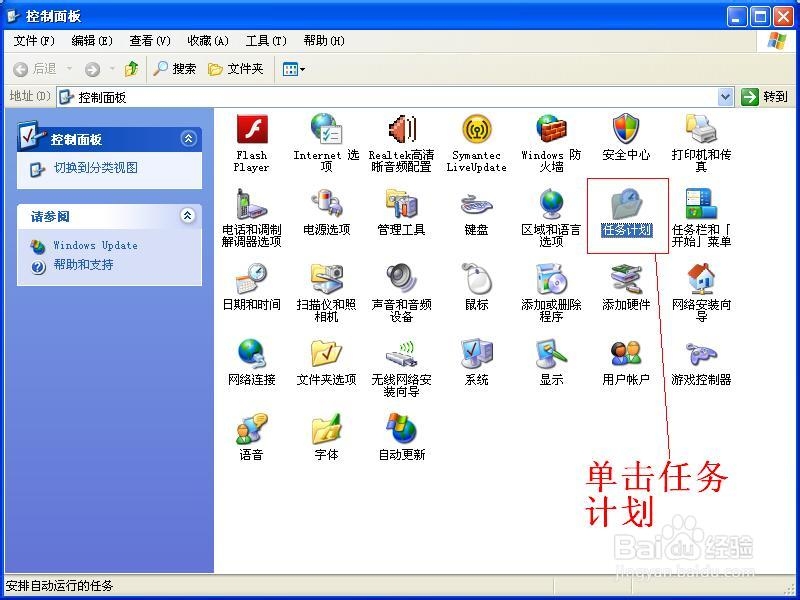Click the 搜索 toolbar button
This screenshot has width=800, height=600.
coord(175,69)
